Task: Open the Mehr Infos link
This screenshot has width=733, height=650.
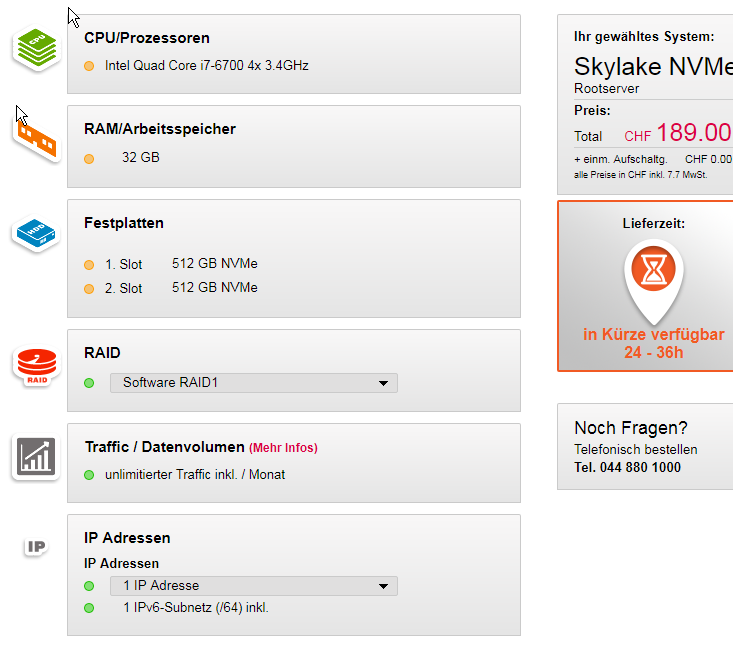Action: pyautogui.click(x=283, y=448)
